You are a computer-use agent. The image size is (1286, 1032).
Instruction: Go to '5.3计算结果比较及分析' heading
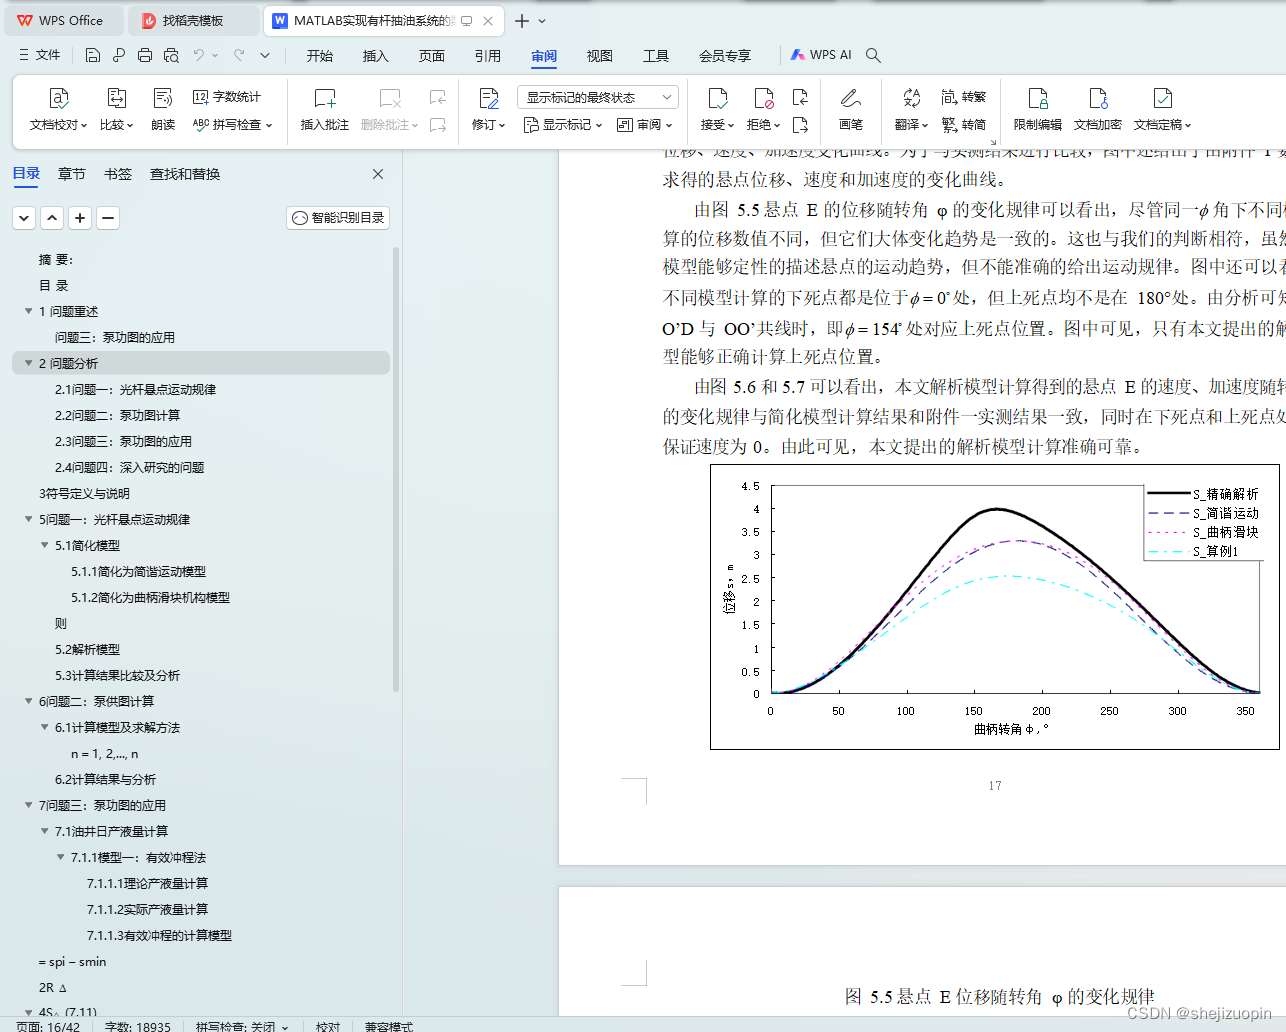[x=117, y=675]
